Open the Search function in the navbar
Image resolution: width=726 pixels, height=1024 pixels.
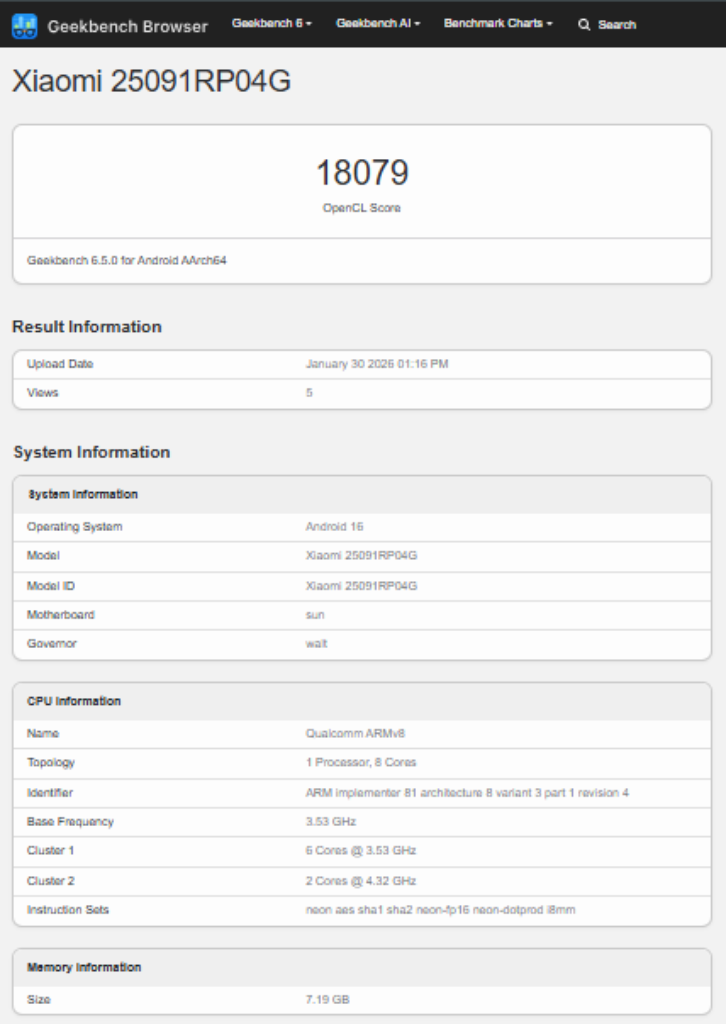(x=607, y=25)
